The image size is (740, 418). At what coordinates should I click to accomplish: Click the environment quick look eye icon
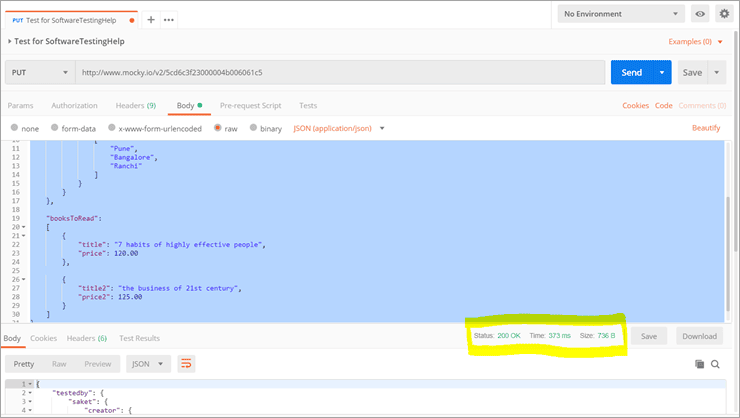700,14
